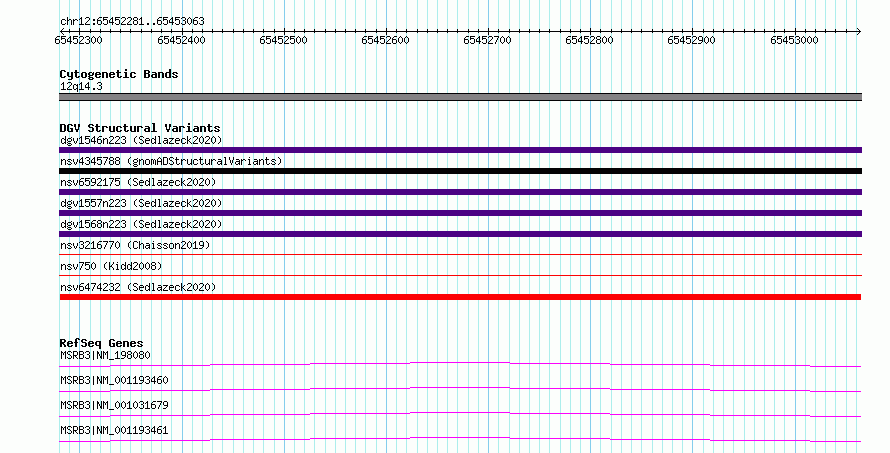Click the RefSeq Genes track title
Image resolution: width=890 pixels, height=453 pixels.
pyautogui.click(x=101, y=343)
